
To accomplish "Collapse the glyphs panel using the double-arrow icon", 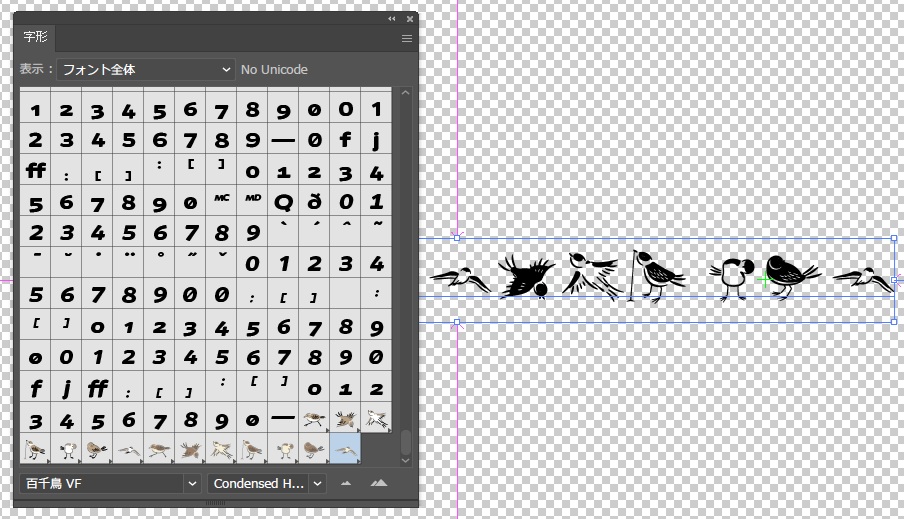I will pyautogui.click(x=393, y=18).
